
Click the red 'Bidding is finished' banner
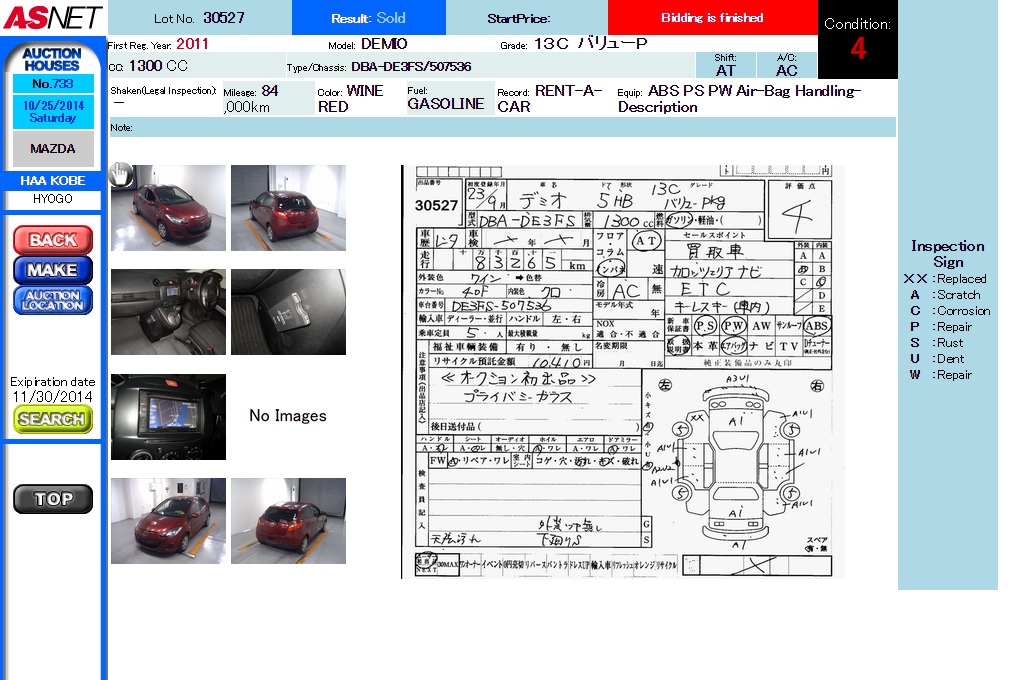[x=712, y=18]
